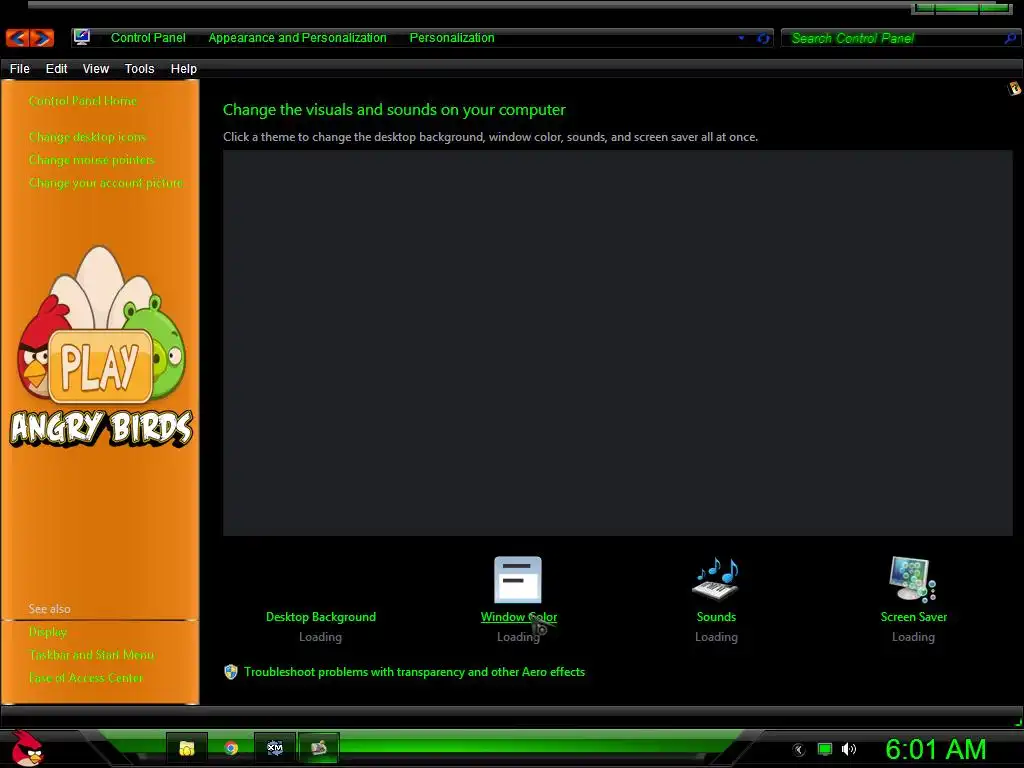Click the search magnifier icon
Viewport: 1024px width, 768px height.
(x=1010, y=39)
